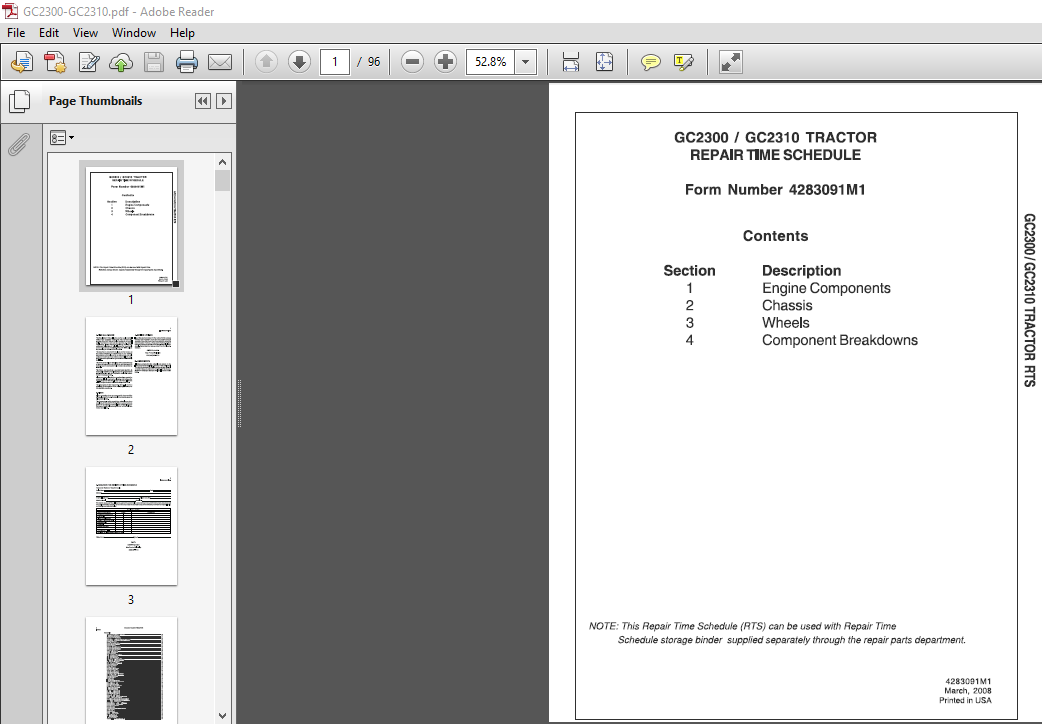Screen dimensions: 1042x724
Task: Click the Page Thumbnails panel icon
Action: (20, 101)
